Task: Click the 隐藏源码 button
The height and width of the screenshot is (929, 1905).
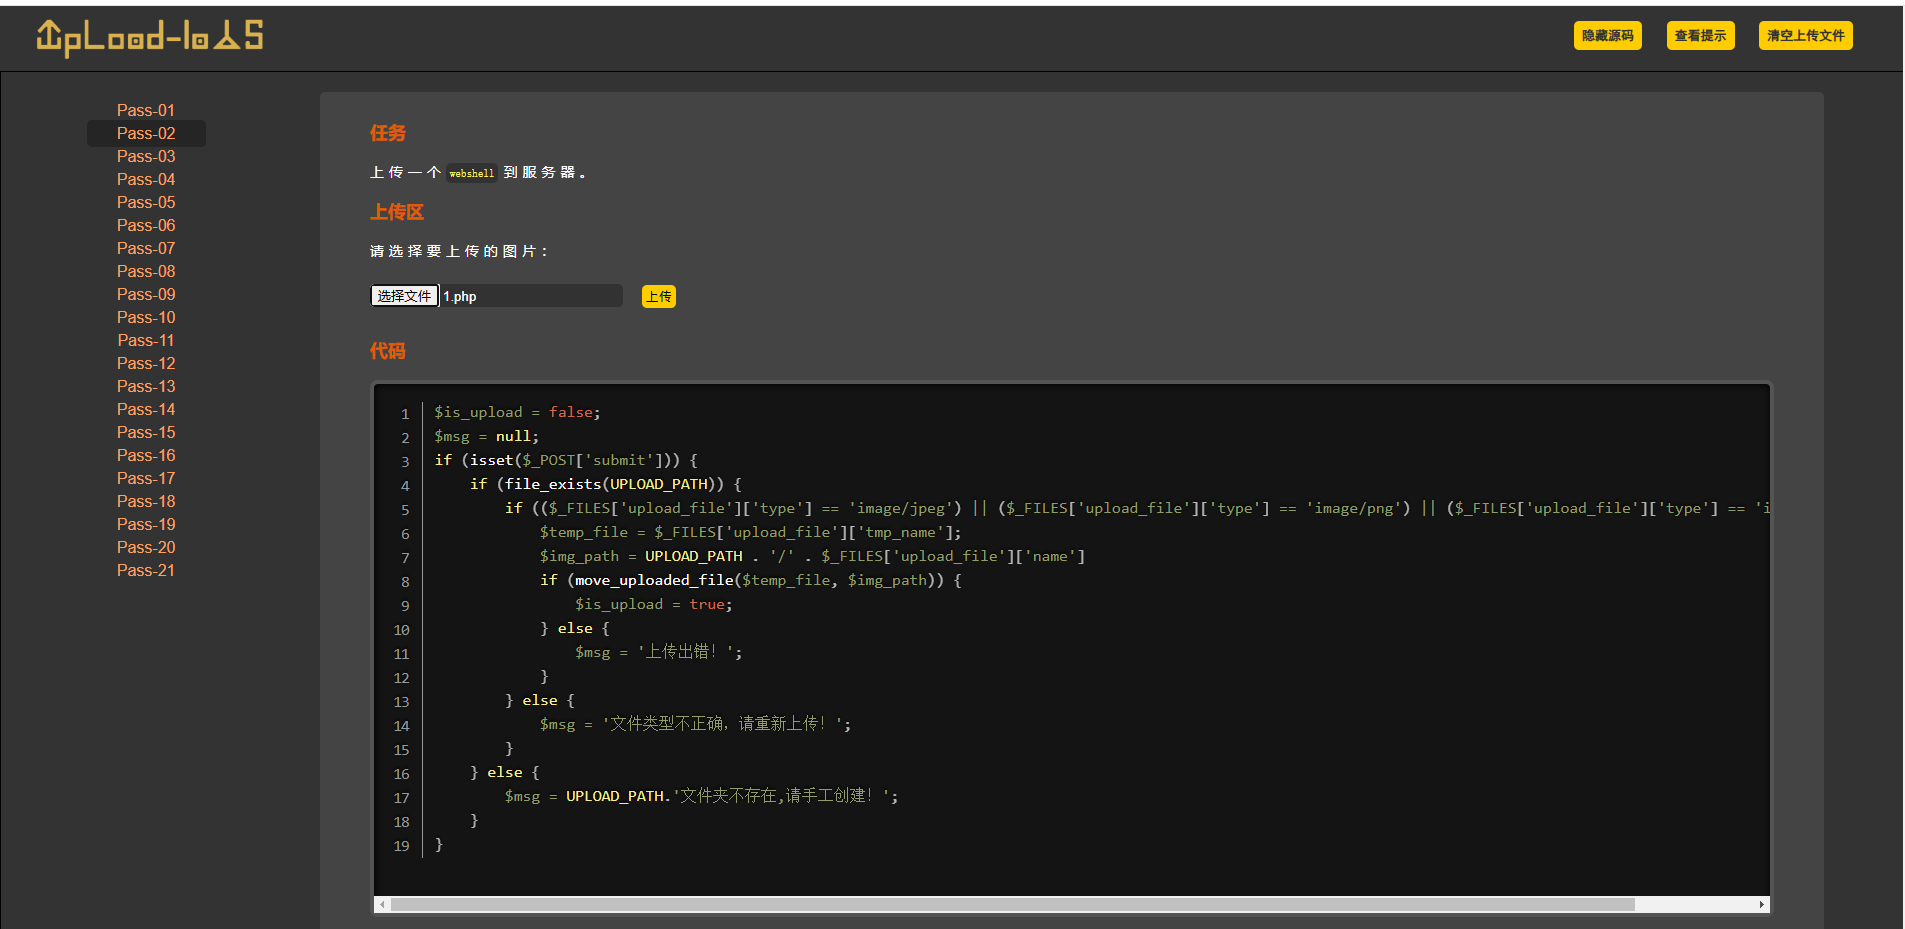Action: coord(1607,36)
